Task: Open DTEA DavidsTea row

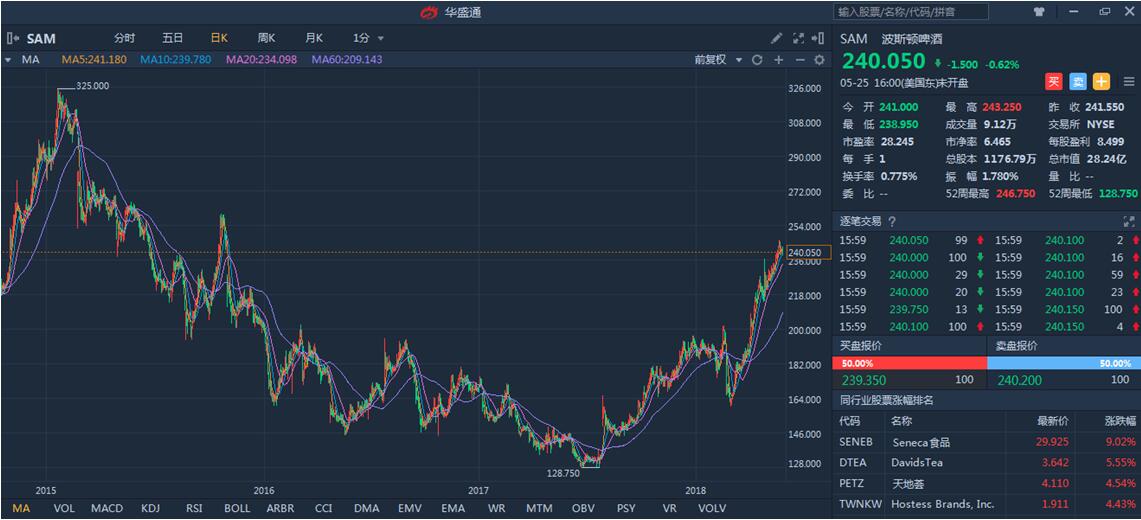Action: coord(986,463)
